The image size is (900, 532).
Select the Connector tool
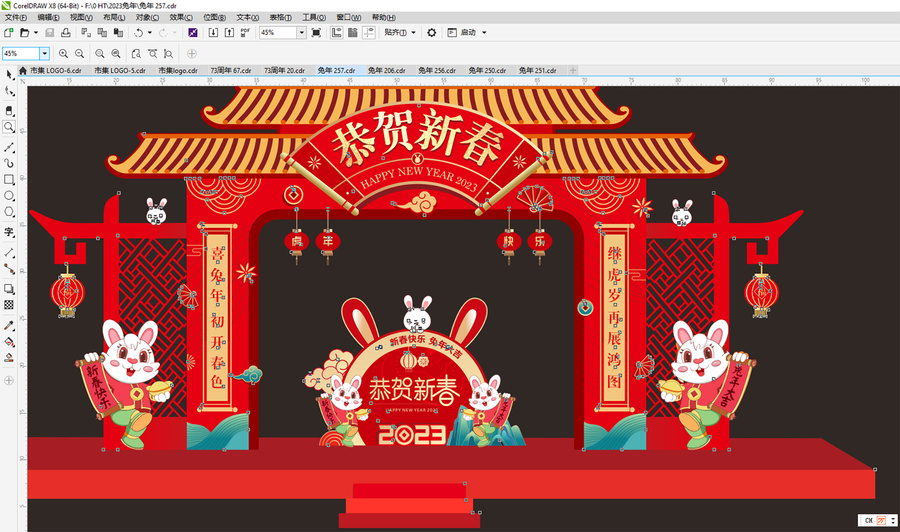[x=9, y=269]
